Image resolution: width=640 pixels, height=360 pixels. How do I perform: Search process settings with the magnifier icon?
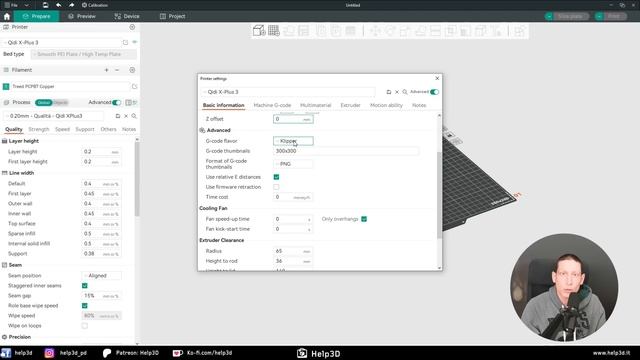click(134, 116)
